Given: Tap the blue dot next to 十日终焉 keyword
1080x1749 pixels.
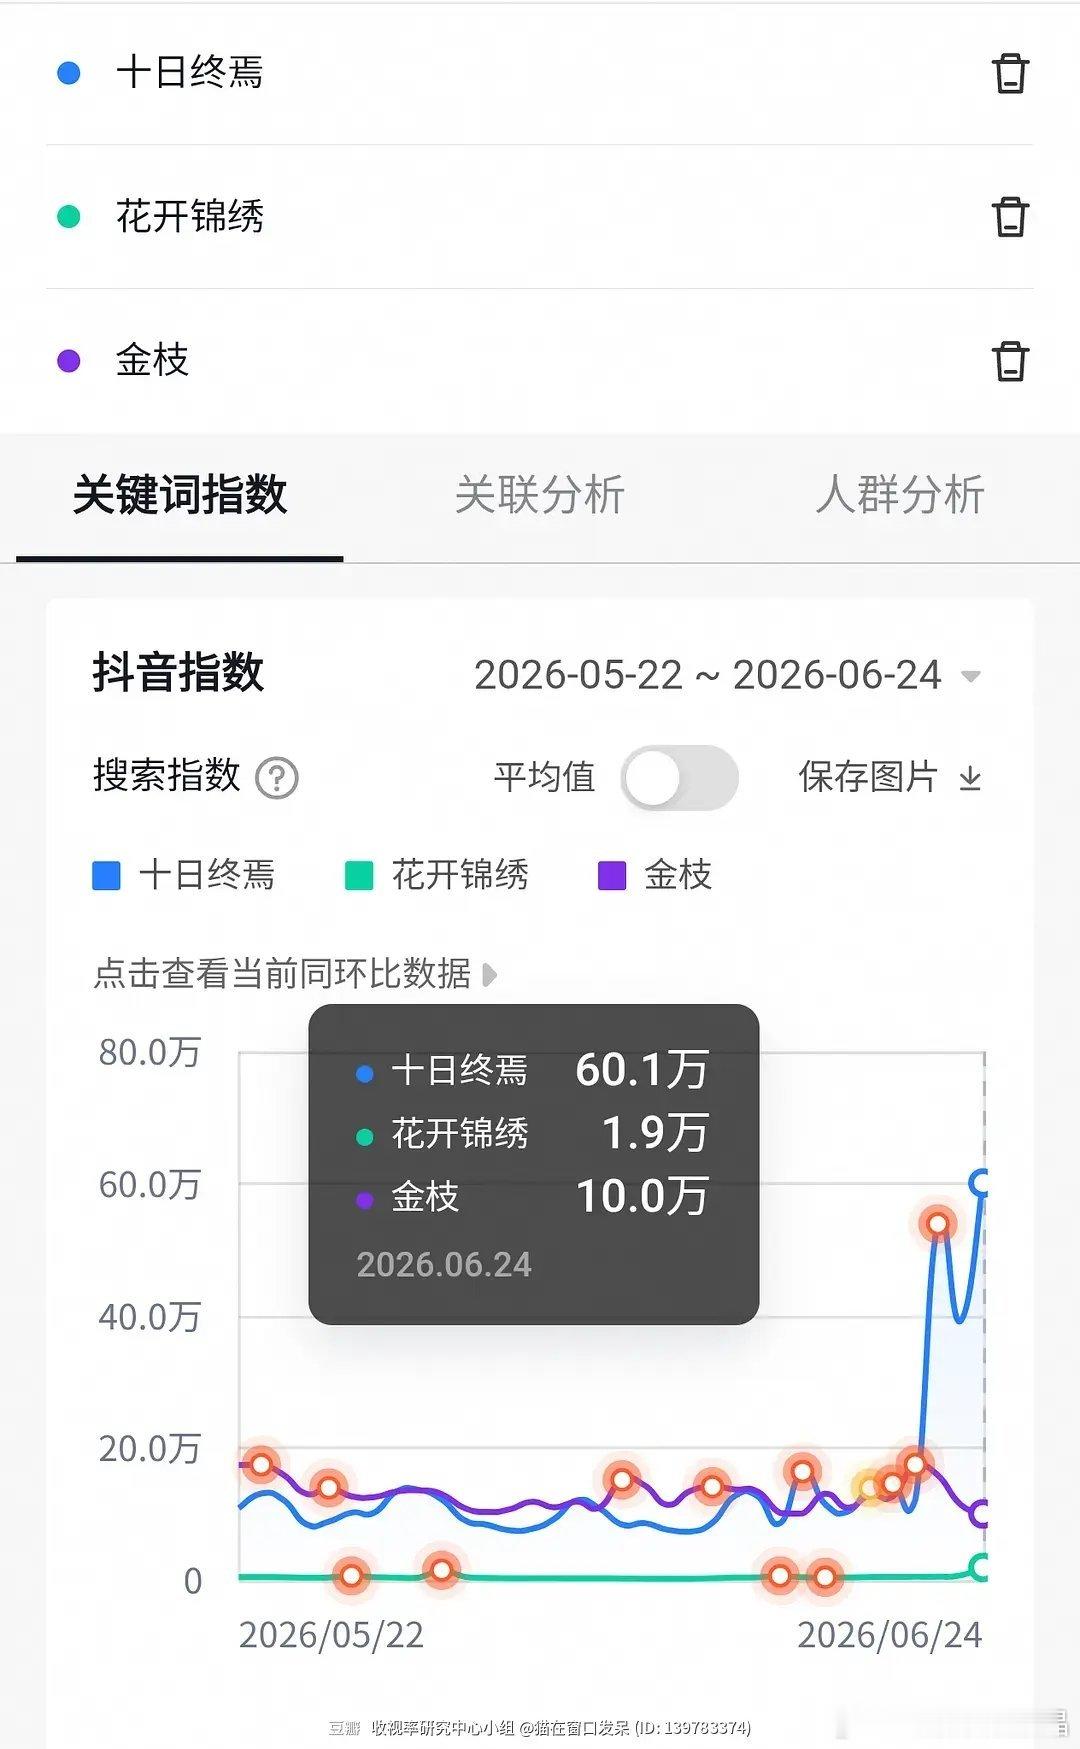Looking at the screenshot, I should [x=68, y=73].
